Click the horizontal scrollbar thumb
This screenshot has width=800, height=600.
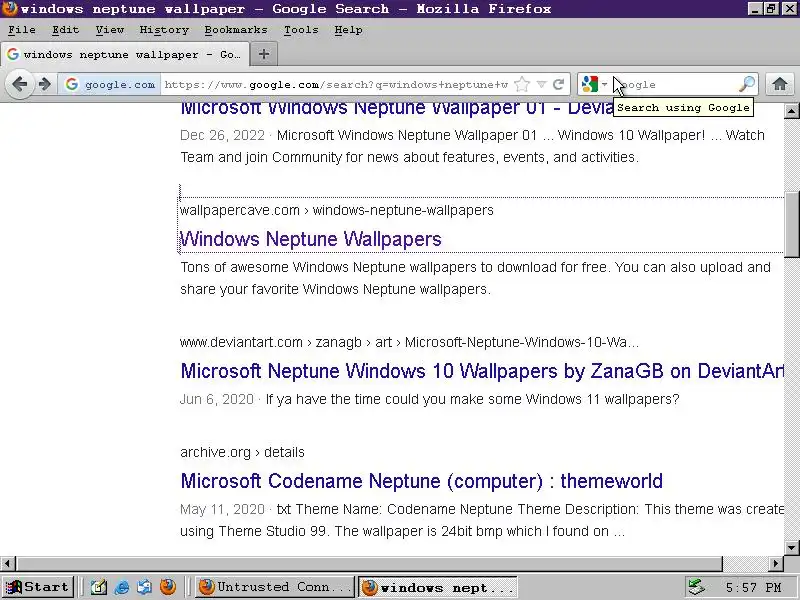click(369, 563)
